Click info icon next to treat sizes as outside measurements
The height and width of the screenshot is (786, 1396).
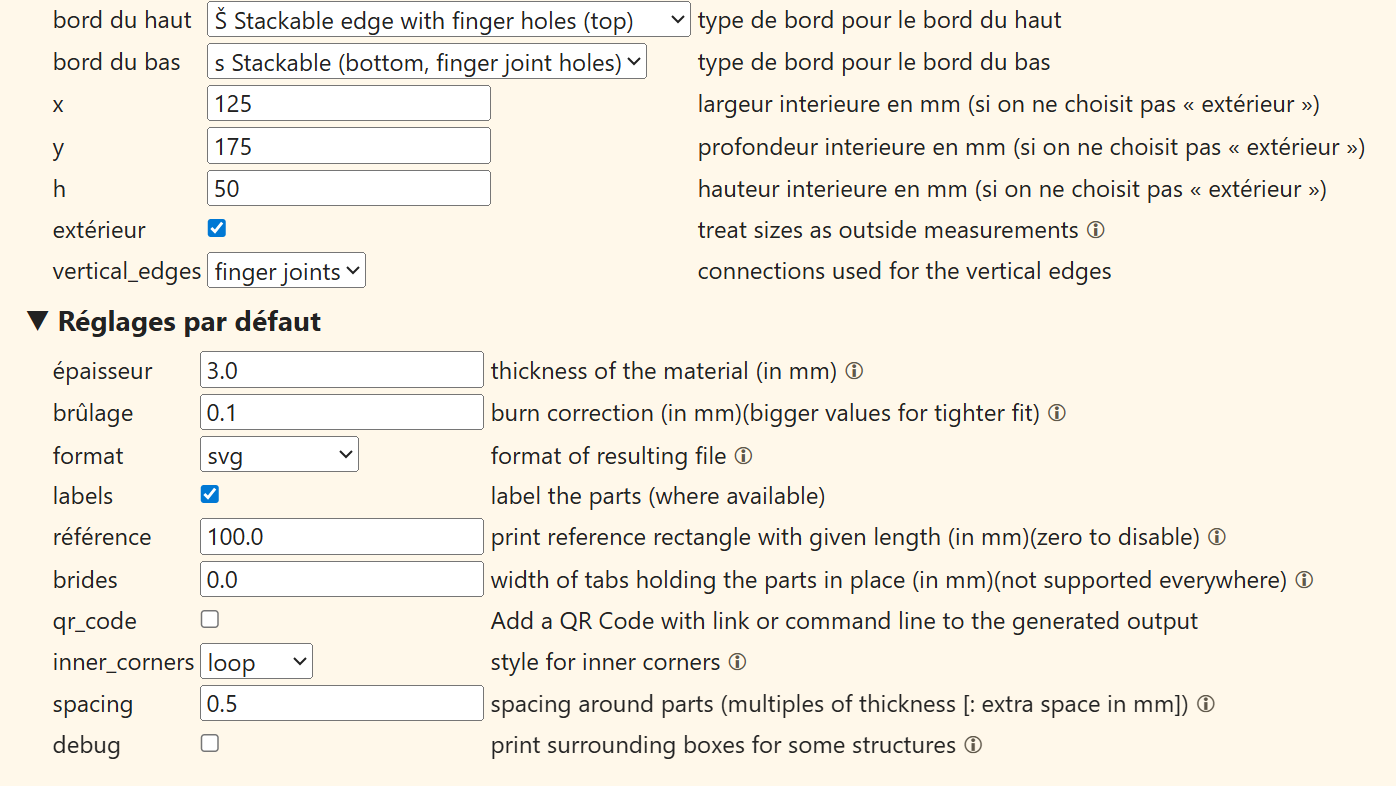(x=1096, y=230)
